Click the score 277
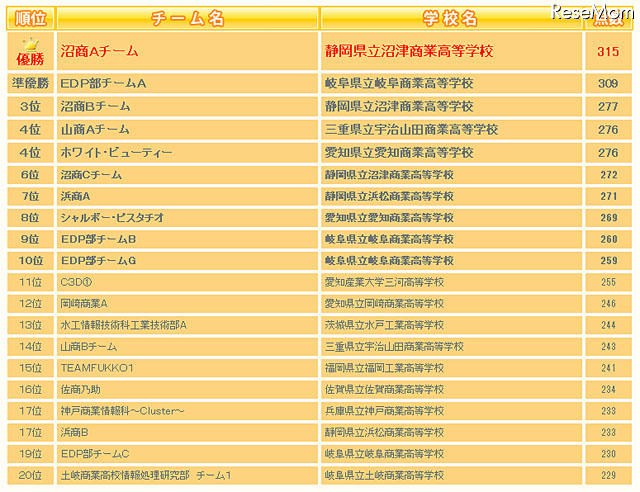 point(608,107)
